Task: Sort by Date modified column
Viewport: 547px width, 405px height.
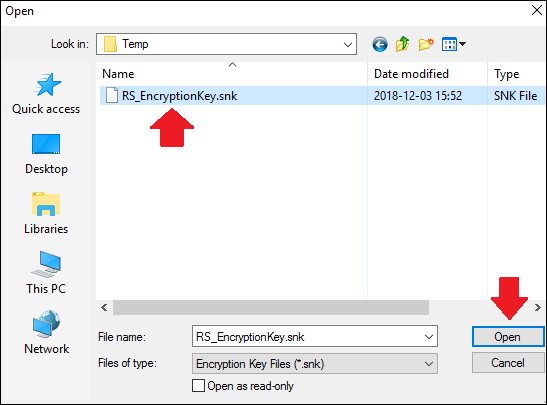Action: click(427, 74)
